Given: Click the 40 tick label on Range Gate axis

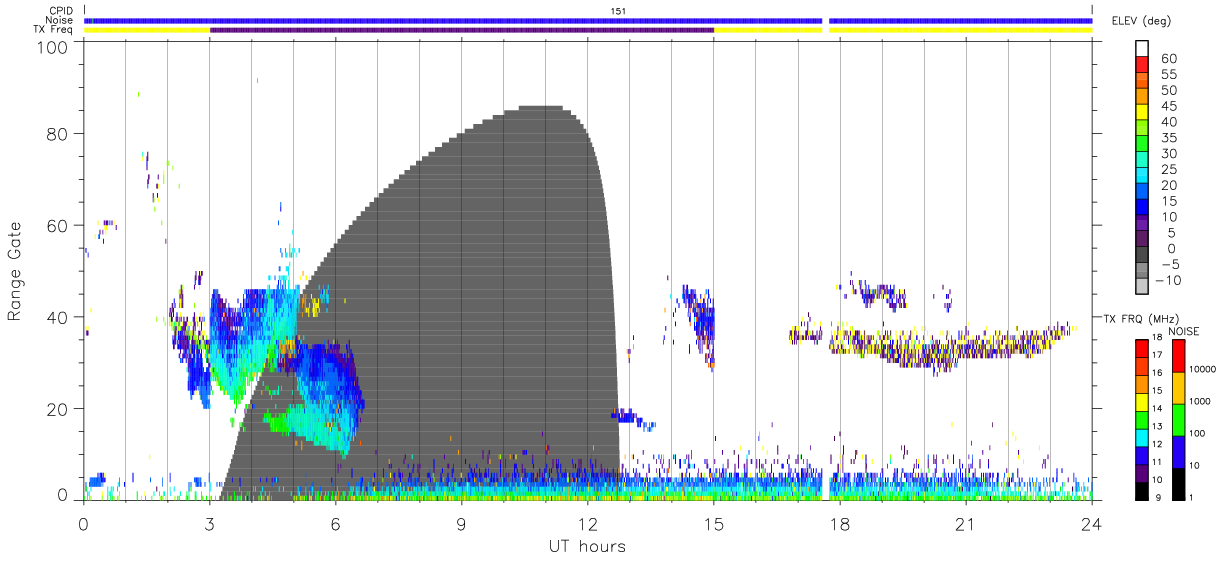Looking at the screenshot, I should coord(57,317).
